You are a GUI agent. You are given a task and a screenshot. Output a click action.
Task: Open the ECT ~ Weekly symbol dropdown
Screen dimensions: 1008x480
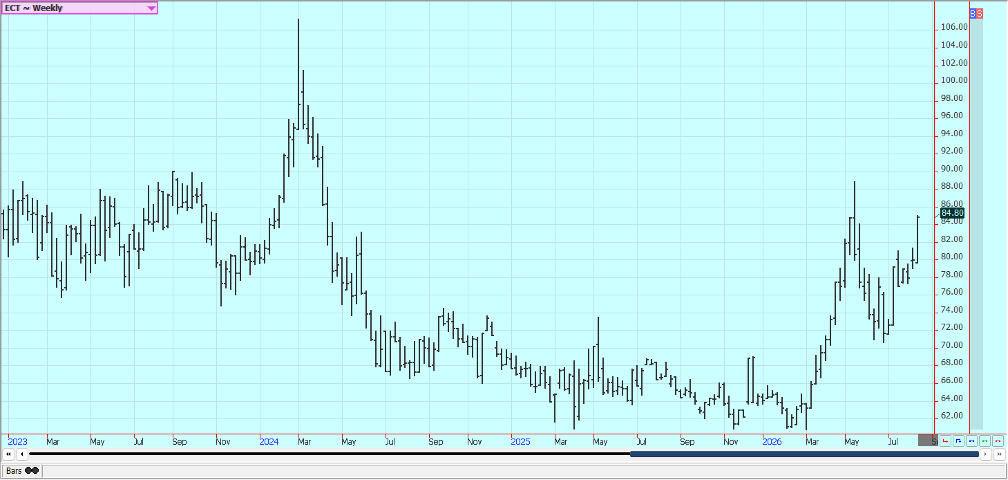coord(79,8)
